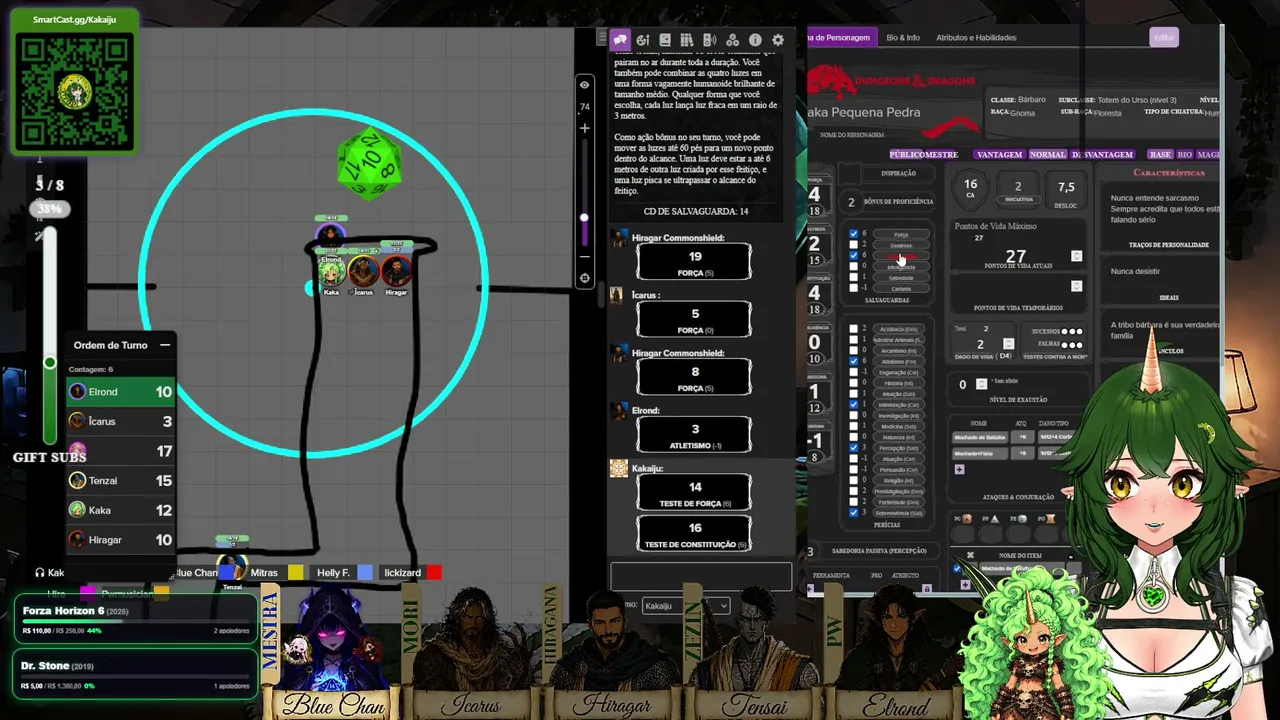Screen dimensions: 1280x720
Task: Switch to the Ficha de Personagem tab
Action: (843, 38)
